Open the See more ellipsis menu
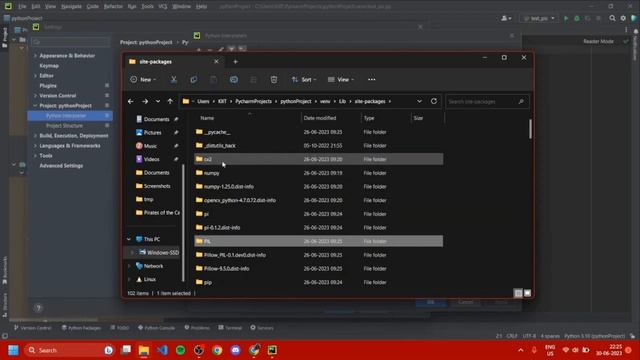The image size is (640, 360). 371,80
